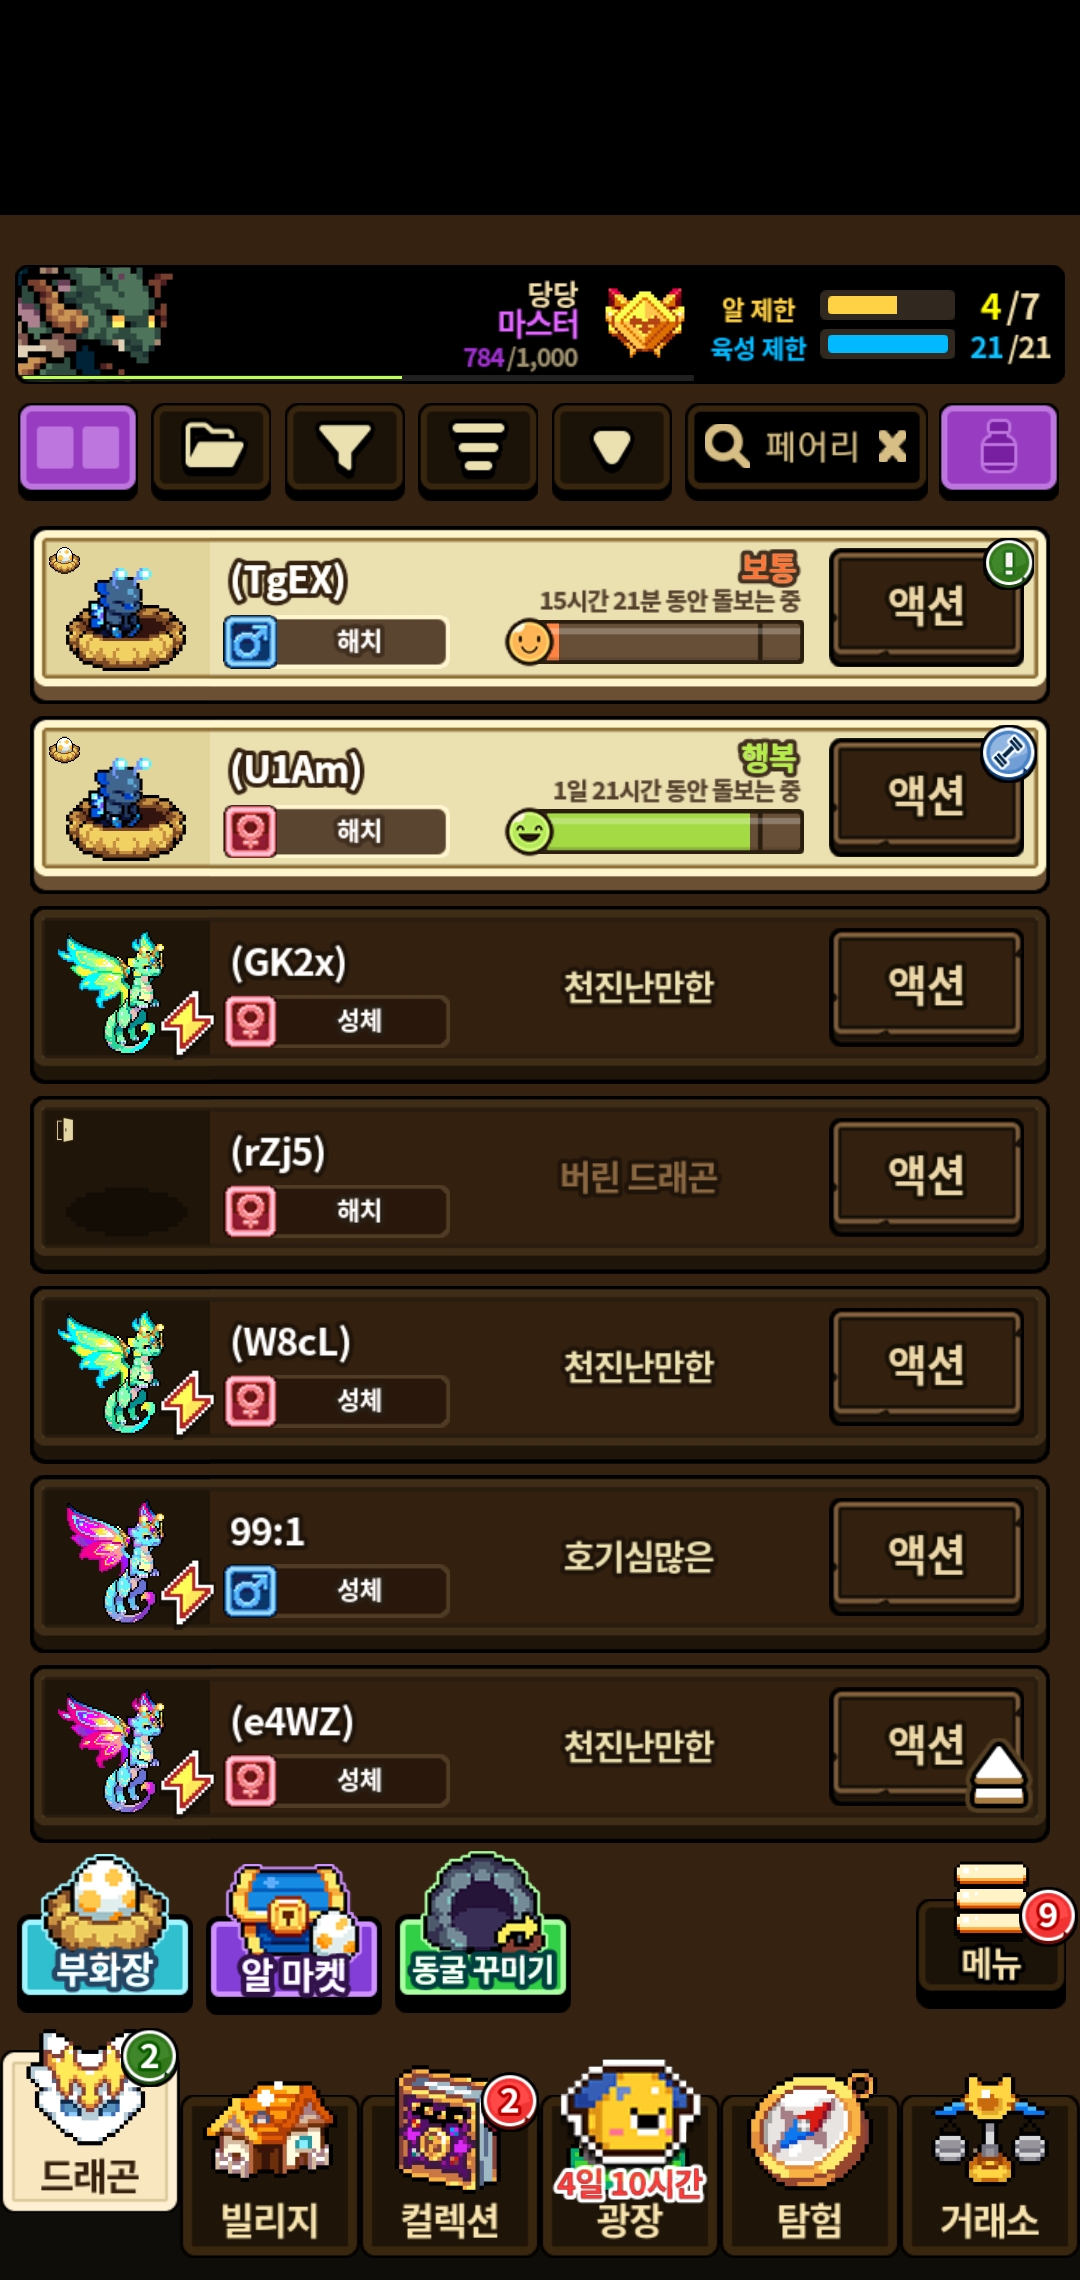Screen dimensions: 1080x2280
Task: Open 동굴 꾸미기 cave decoration
Action: pos(482,1928)
